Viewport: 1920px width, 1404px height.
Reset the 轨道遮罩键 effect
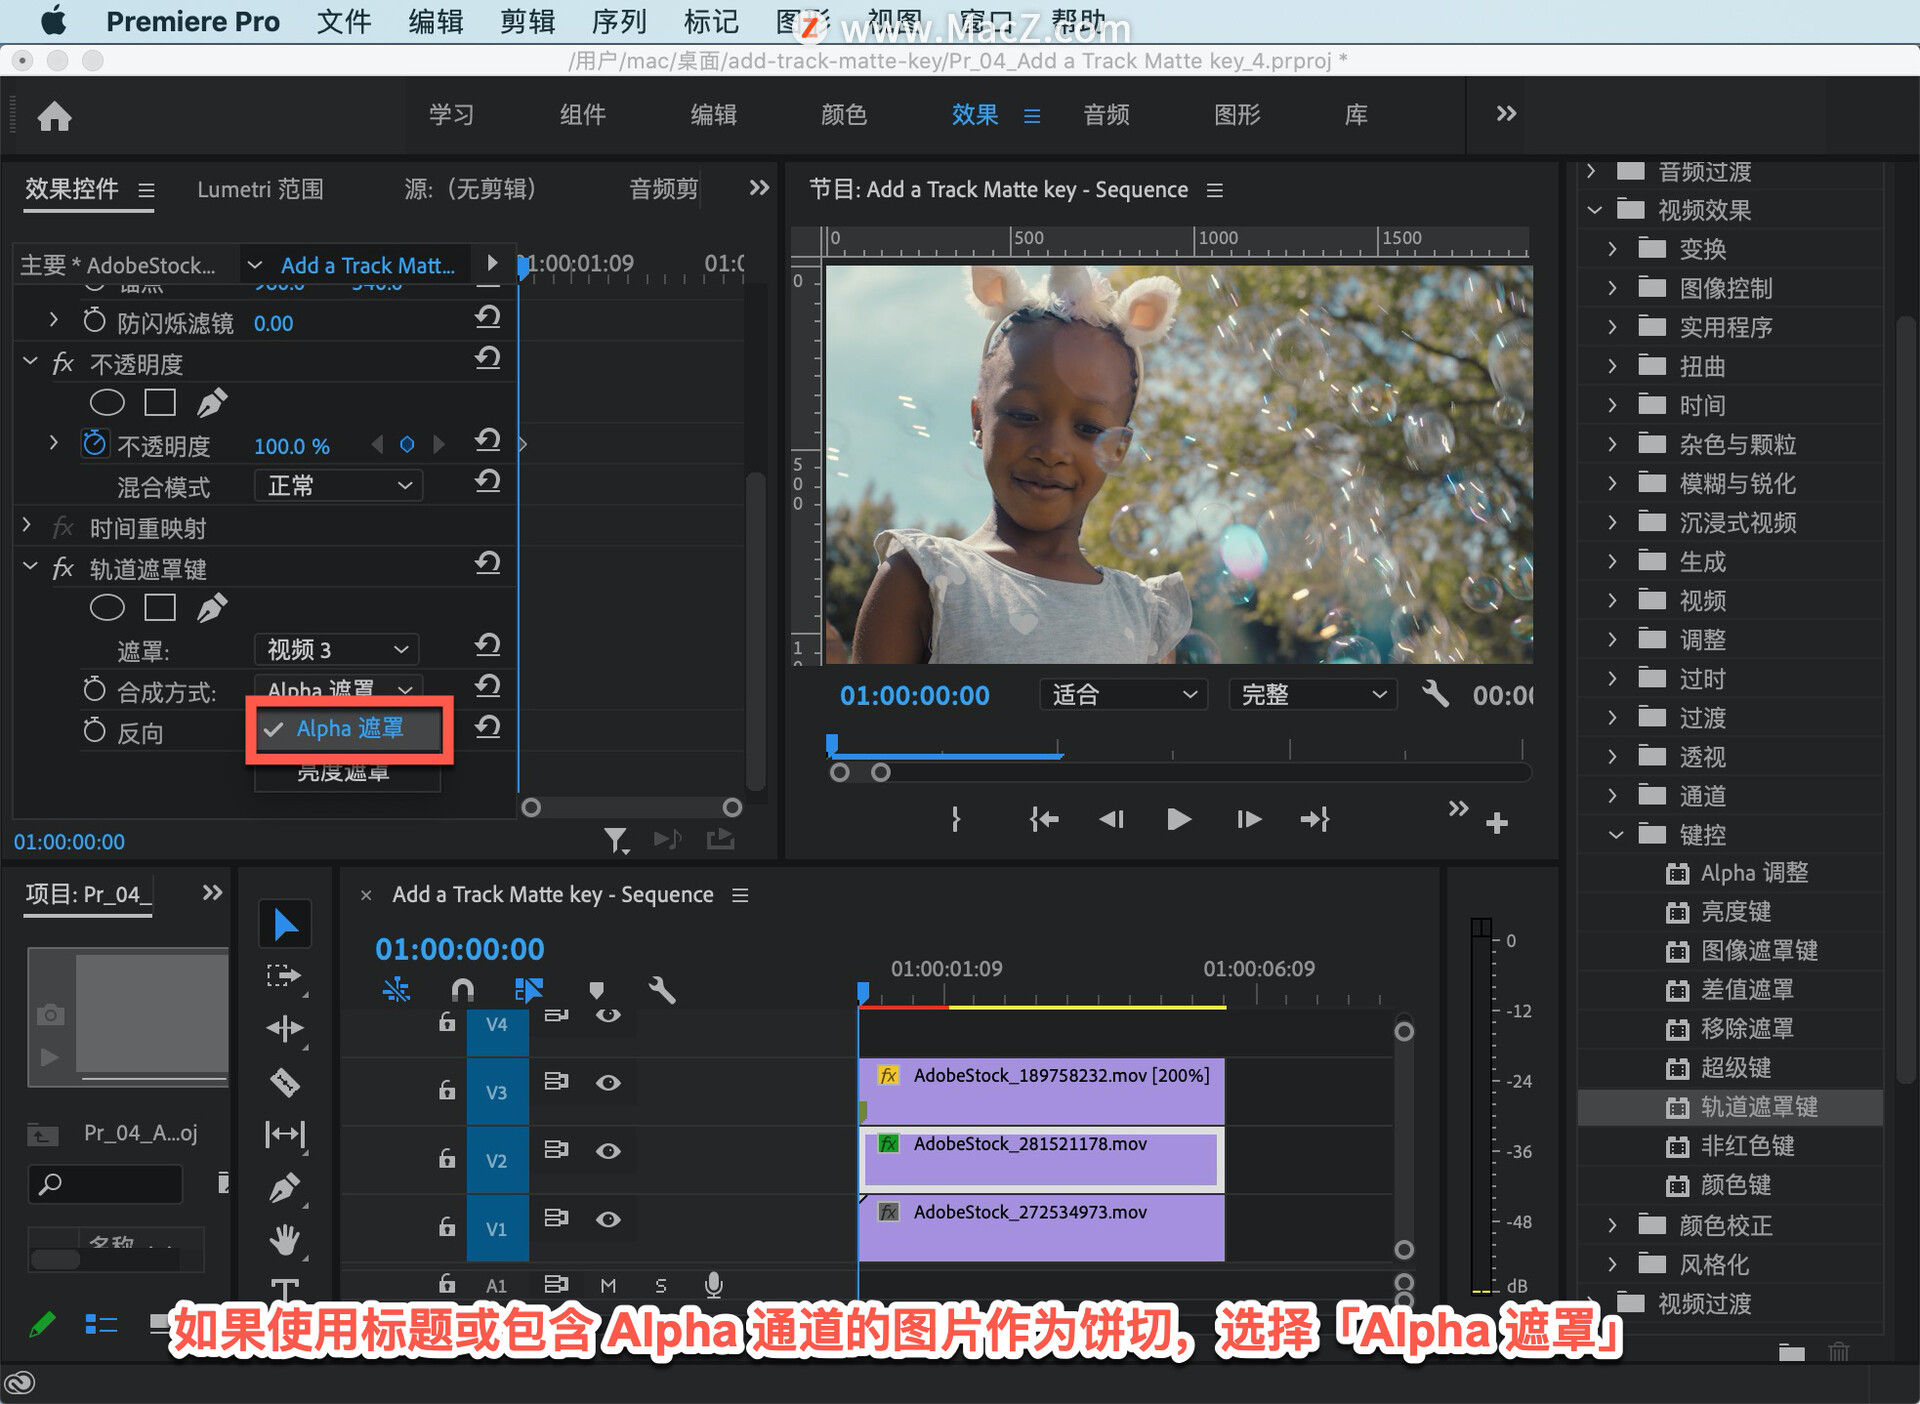click(x=488, y=564)
